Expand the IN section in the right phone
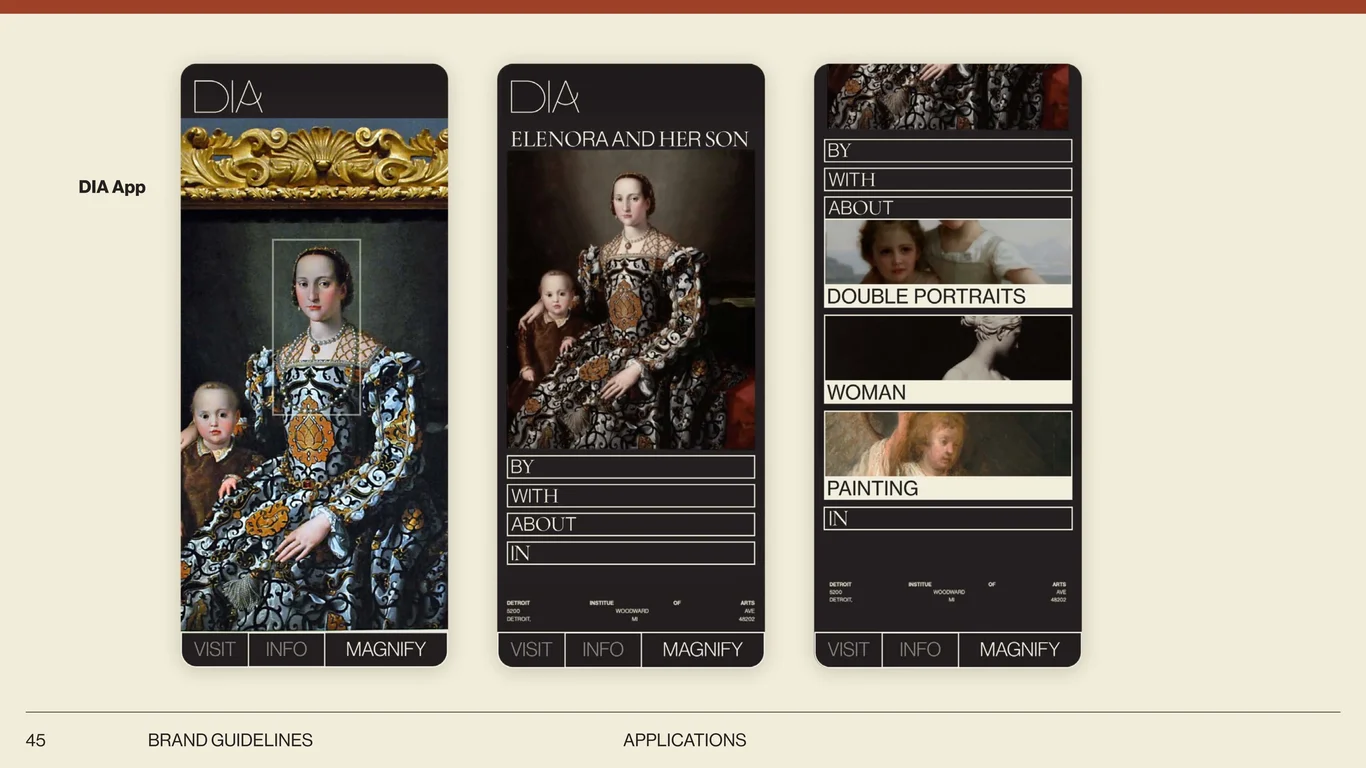1366x768 pixels. [948, 519]
